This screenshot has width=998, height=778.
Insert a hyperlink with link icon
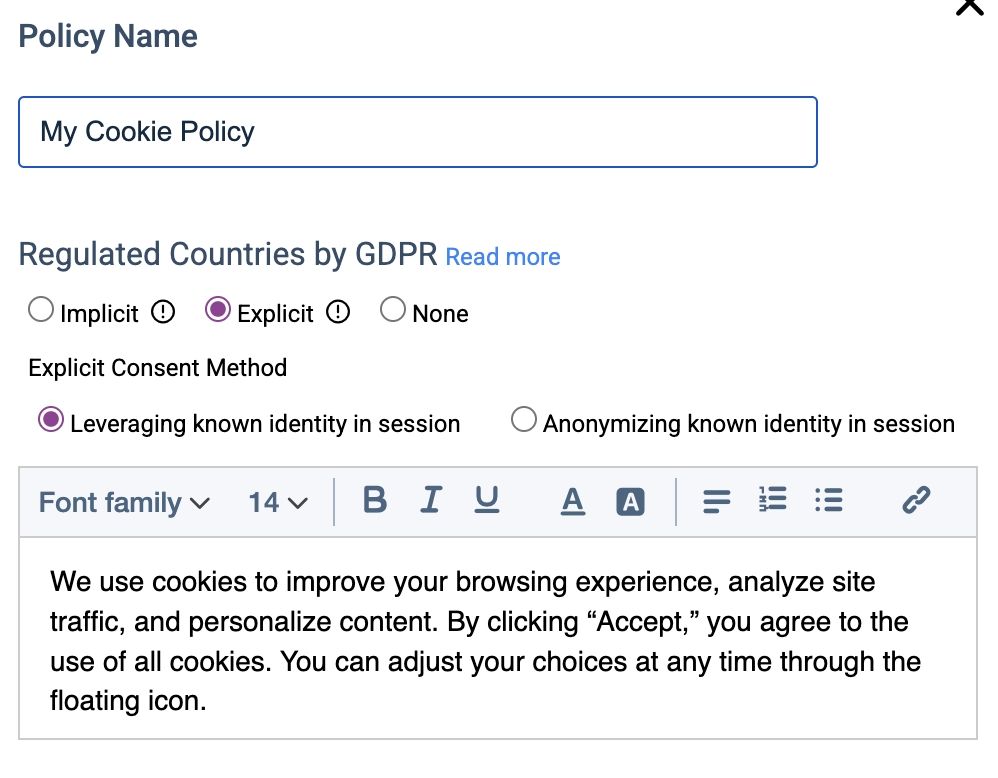916,500
